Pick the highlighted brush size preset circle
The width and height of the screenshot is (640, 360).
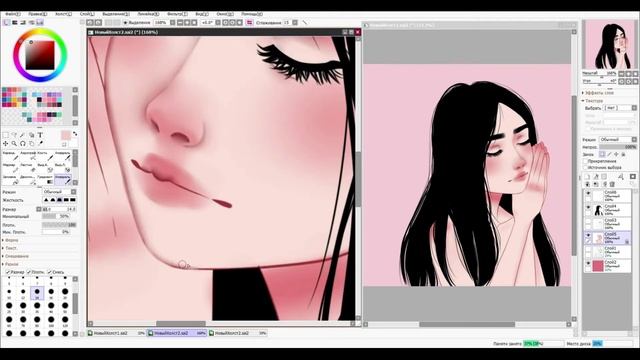click(x=37, y=292)
